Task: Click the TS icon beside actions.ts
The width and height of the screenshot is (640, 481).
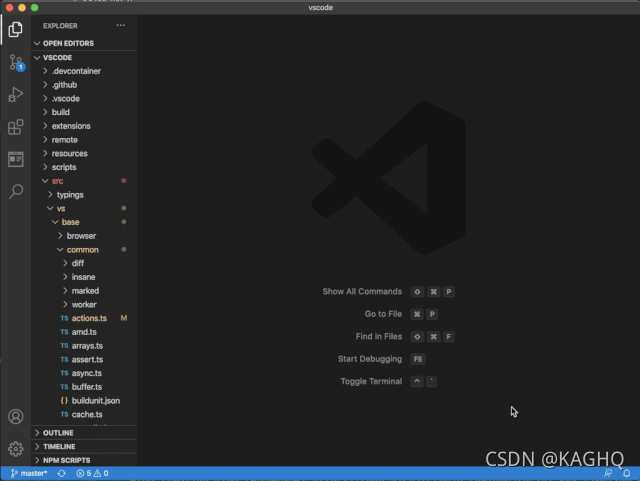Action: click(64, 318)
